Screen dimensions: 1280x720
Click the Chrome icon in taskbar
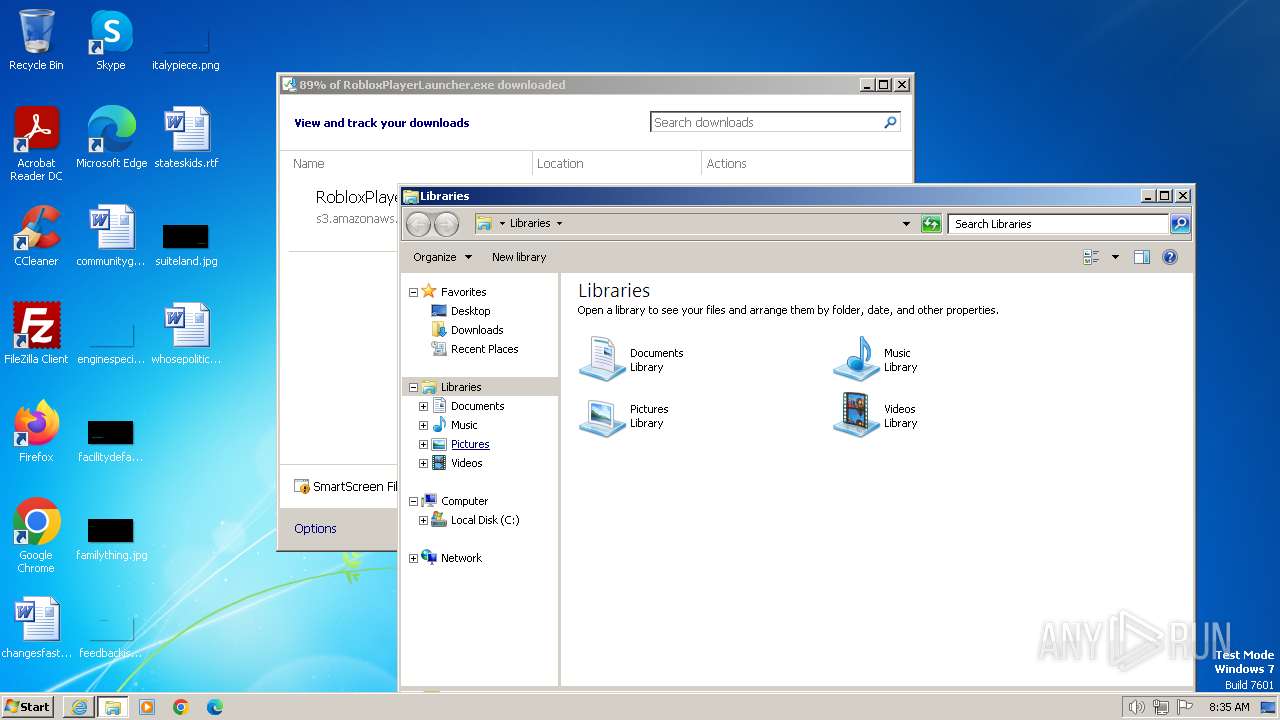point(181,707)
